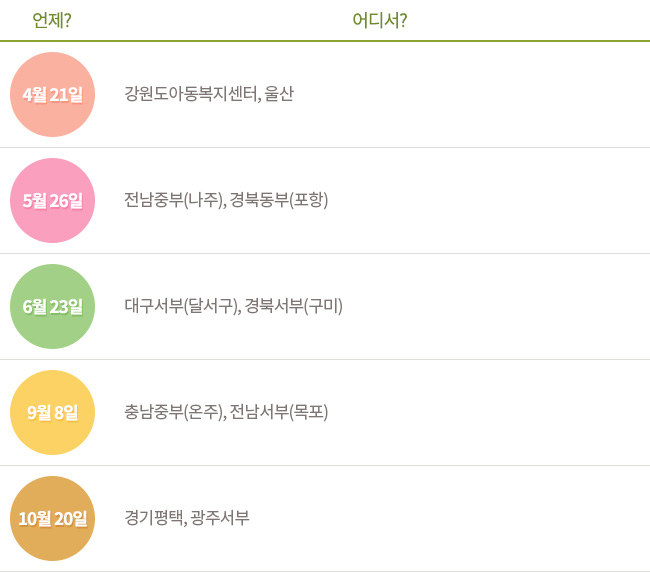Click the divider below the 4월 21일 row
Viewport: 650px width, 572px height.
325,147
